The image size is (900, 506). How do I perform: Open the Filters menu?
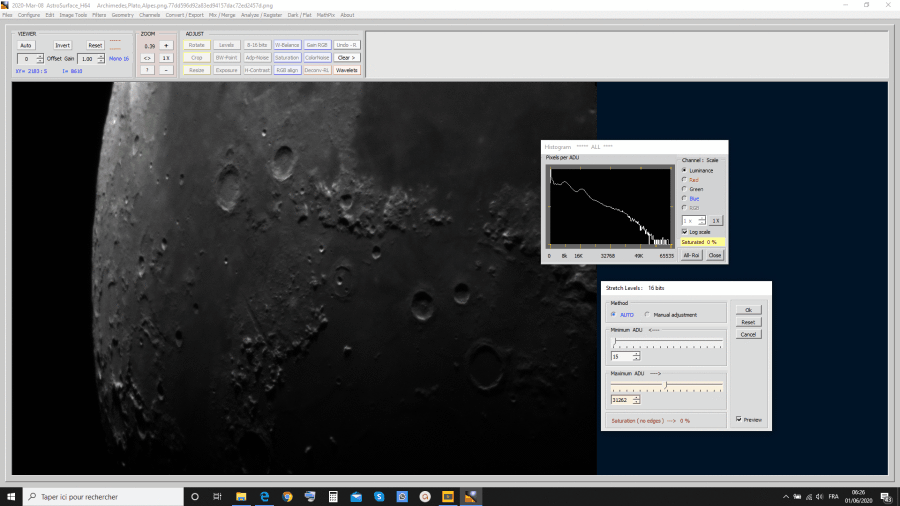[99, 15]
